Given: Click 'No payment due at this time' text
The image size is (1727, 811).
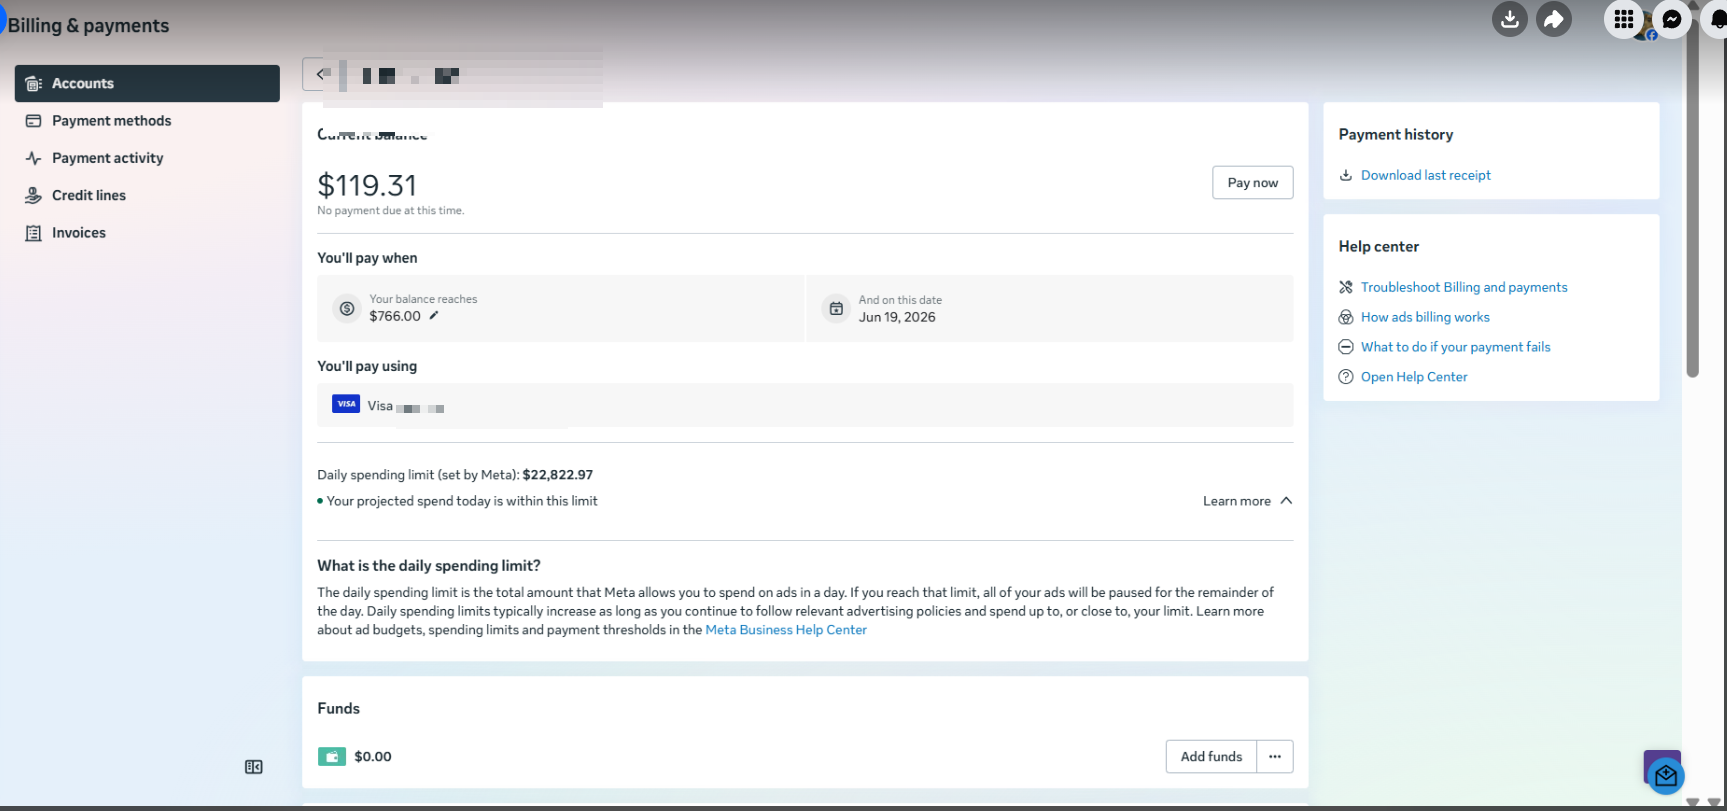Looking at the screenshot, I should 391,211.
